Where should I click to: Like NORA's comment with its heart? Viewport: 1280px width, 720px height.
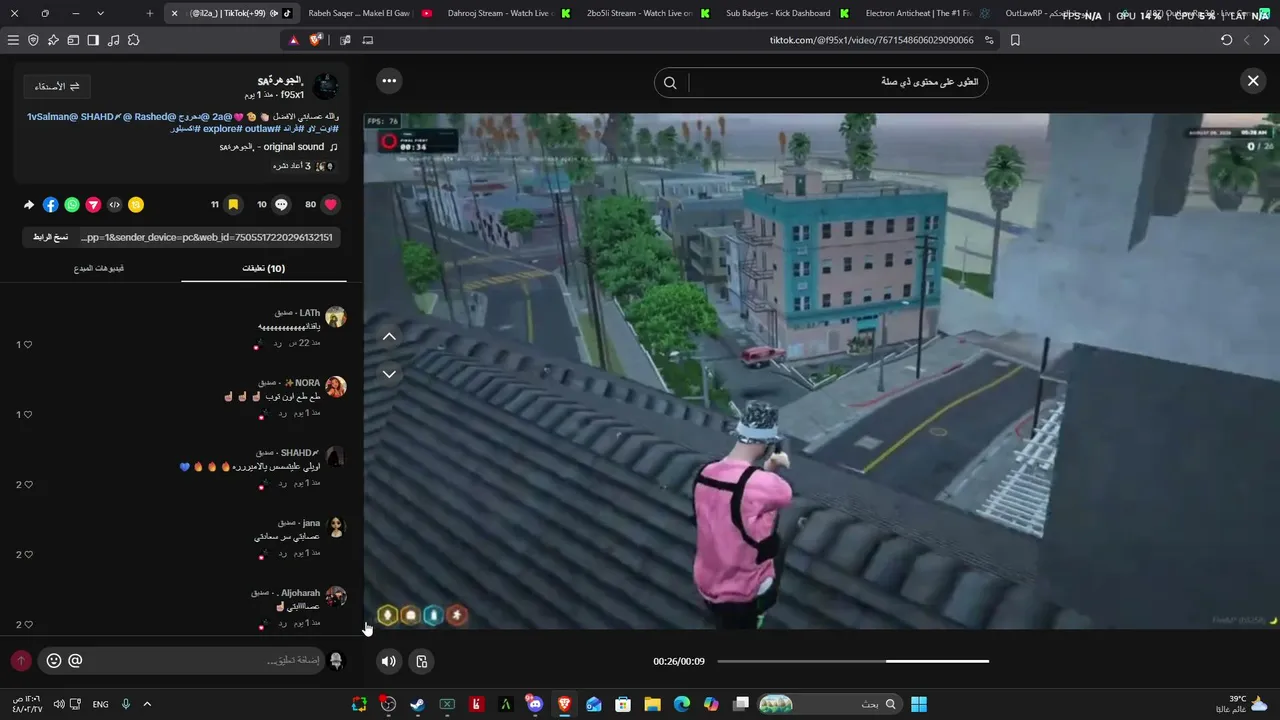click(28, 414)
